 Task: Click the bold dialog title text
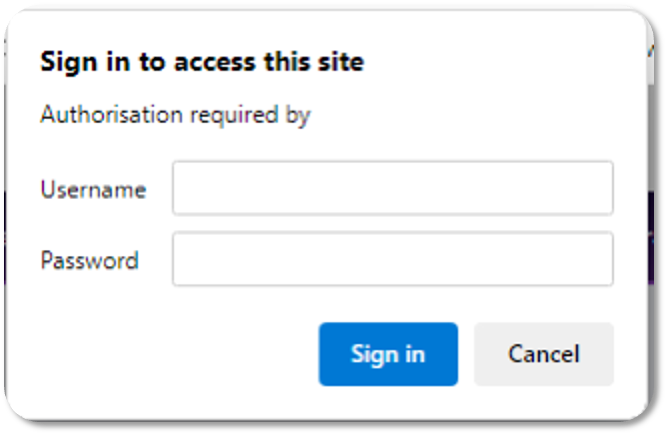[x=201, y=63]
